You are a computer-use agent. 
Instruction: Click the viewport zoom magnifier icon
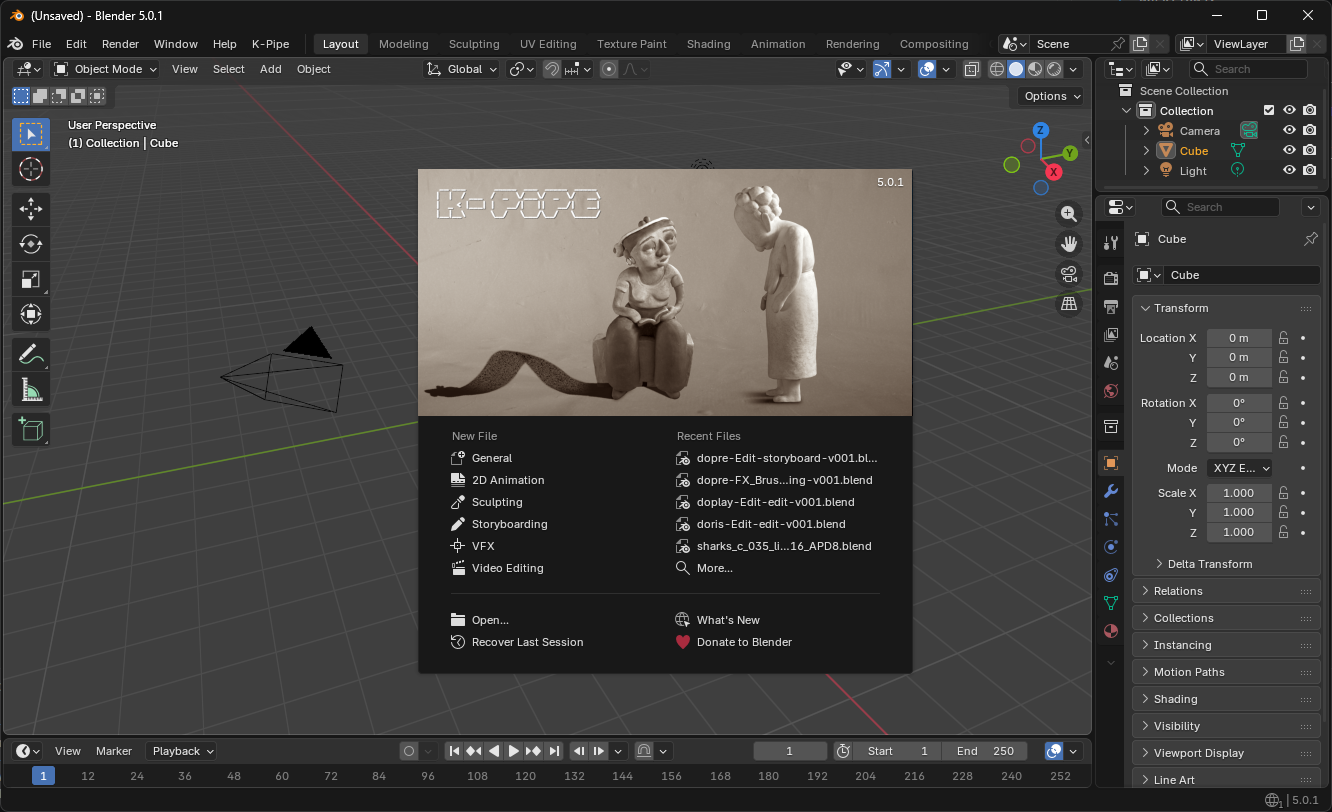point(1069,214)
